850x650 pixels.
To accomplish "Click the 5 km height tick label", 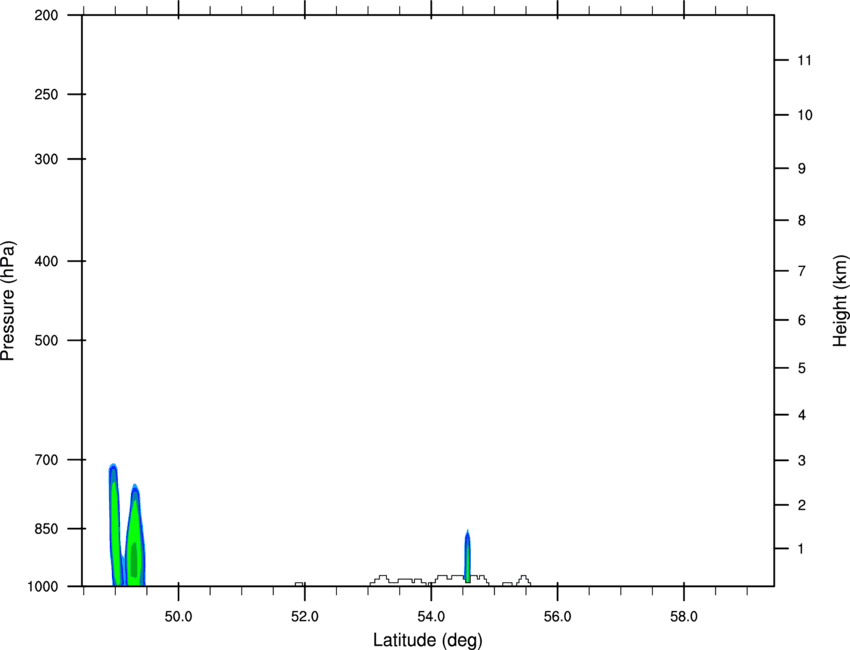I will tap(800, 369).
